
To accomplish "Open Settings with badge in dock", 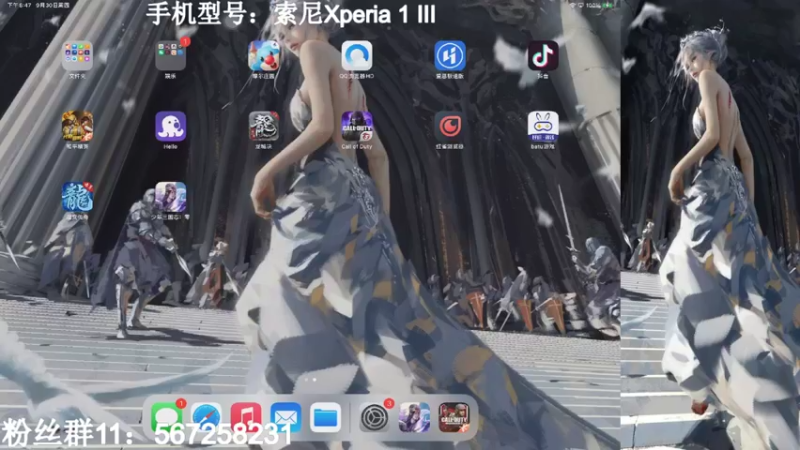I will (374, 417).
